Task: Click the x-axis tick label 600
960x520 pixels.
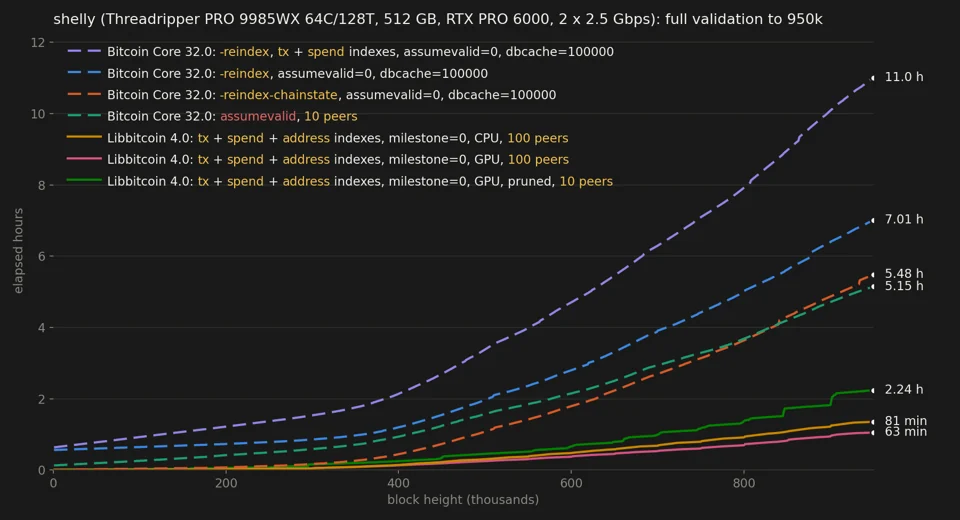Action: point(571,483)
